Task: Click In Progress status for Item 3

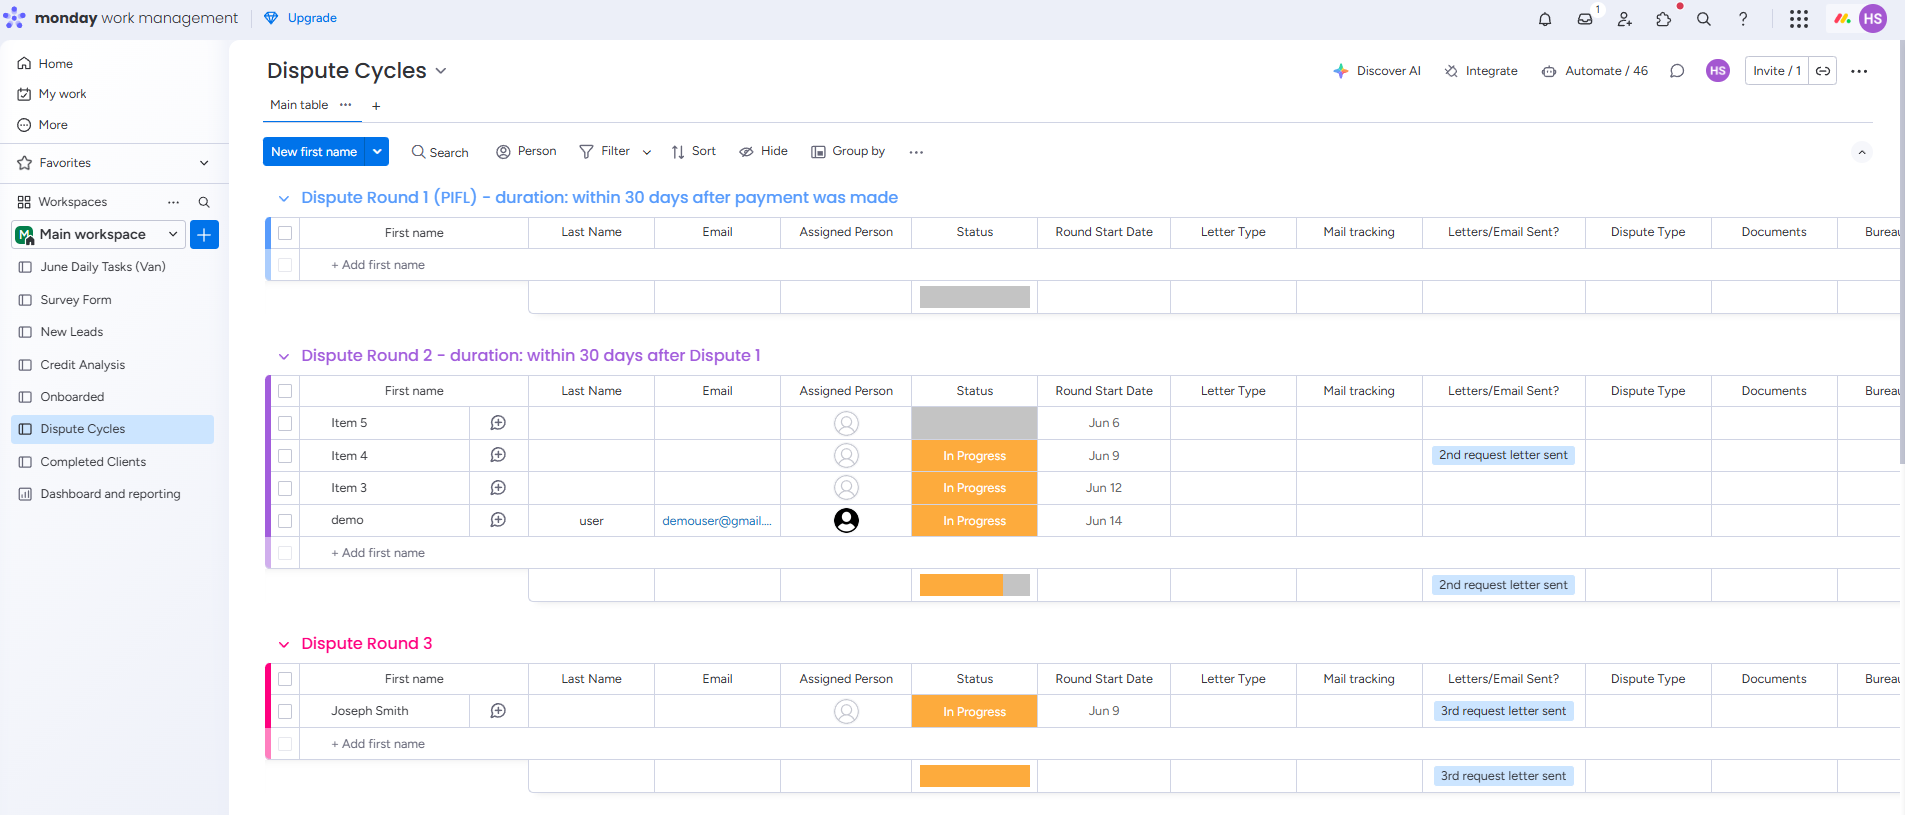Action: 974,488
